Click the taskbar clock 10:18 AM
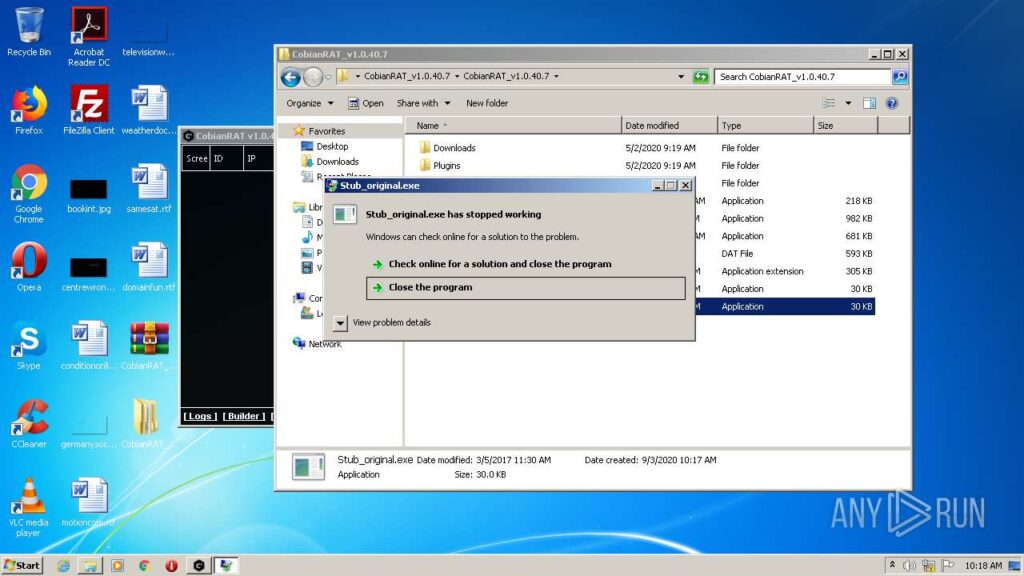This screenshot has width=1024, height=576. tap(983, 566)
